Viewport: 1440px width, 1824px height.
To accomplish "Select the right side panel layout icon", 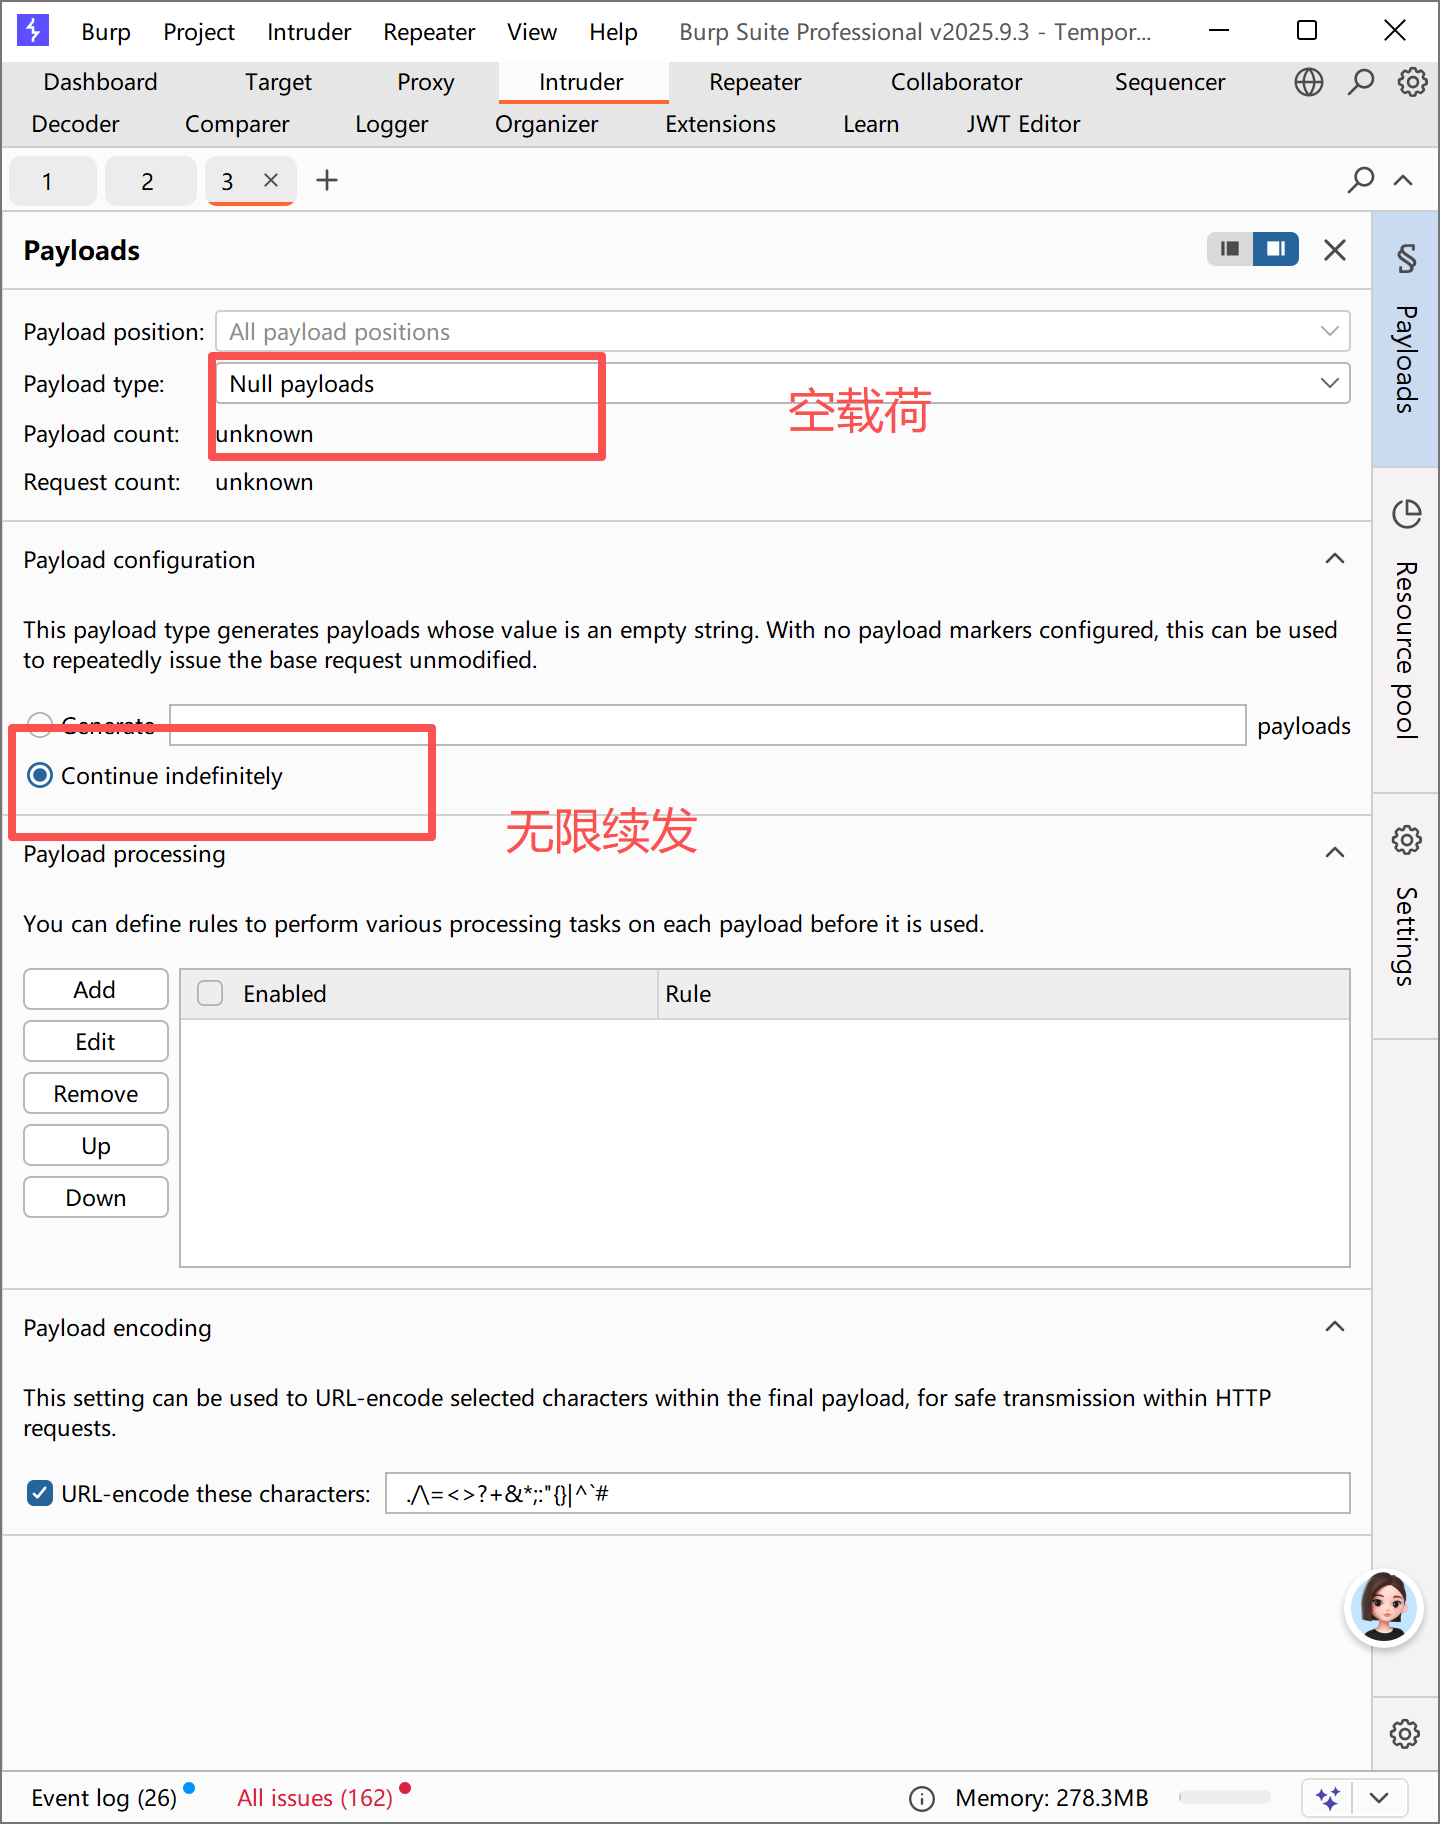I will pyautogui.click(x=1276, y=249).
